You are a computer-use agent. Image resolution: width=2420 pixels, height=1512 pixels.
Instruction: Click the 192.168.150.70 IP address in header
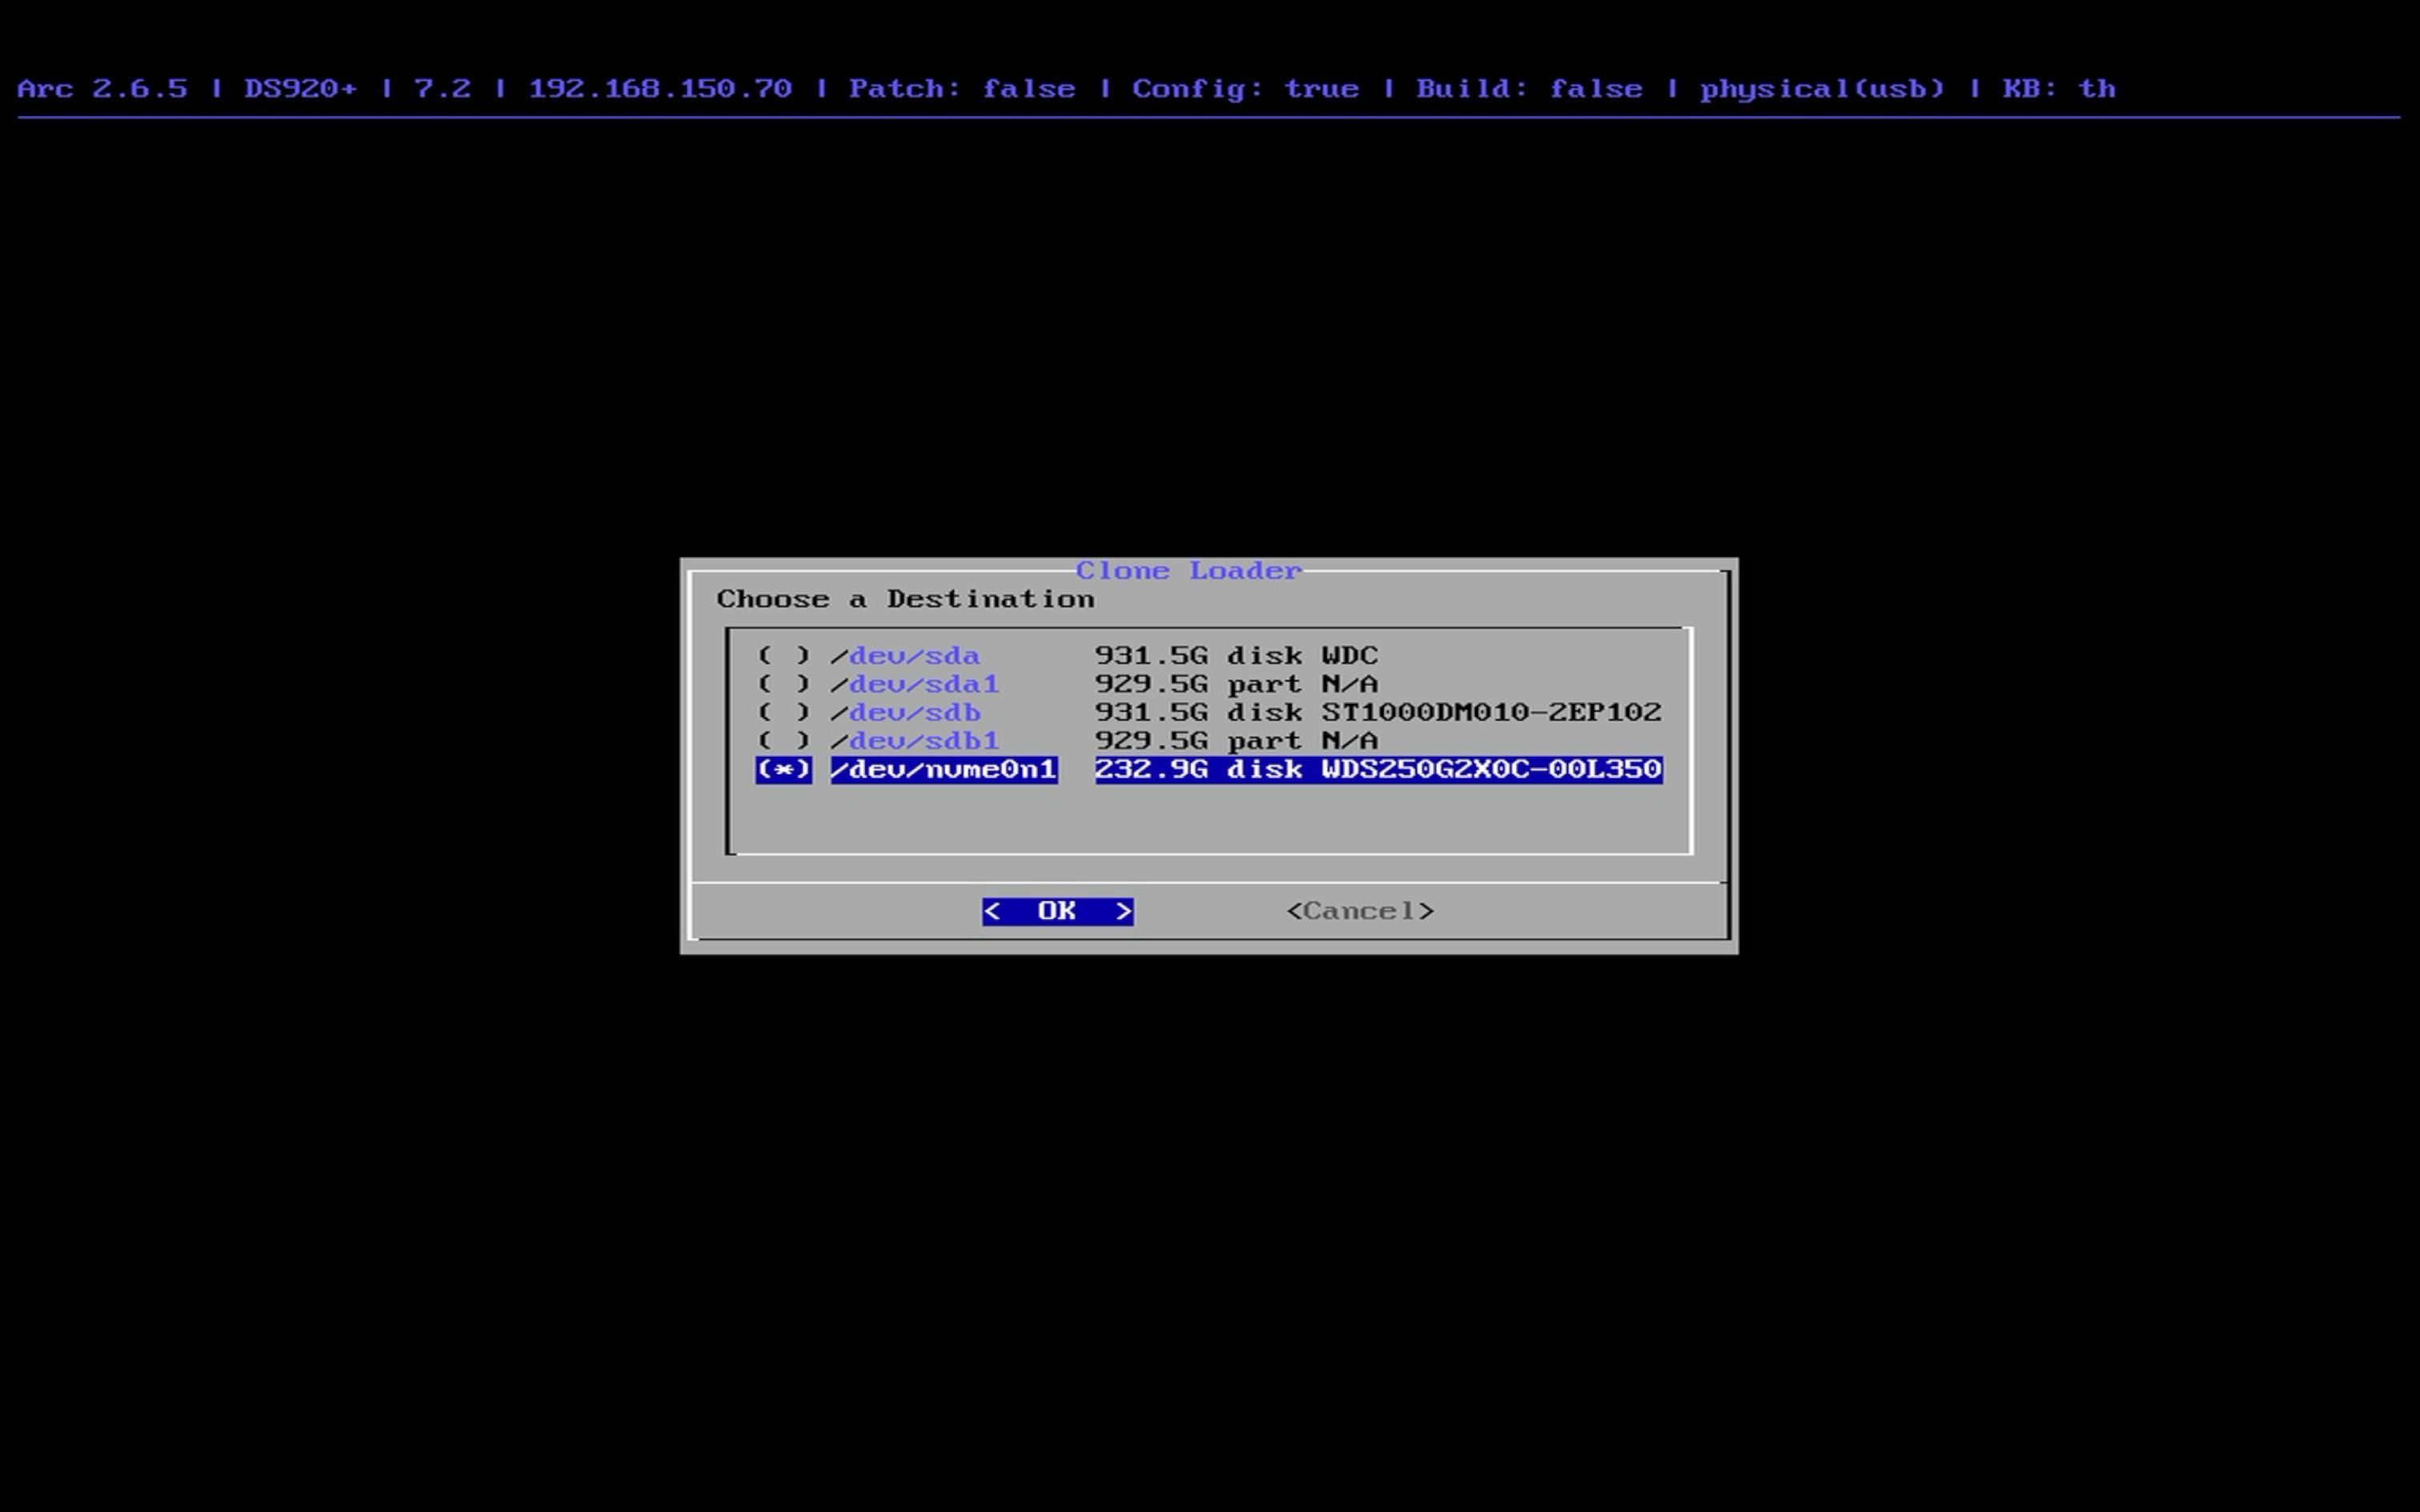(x=660, y=89)
